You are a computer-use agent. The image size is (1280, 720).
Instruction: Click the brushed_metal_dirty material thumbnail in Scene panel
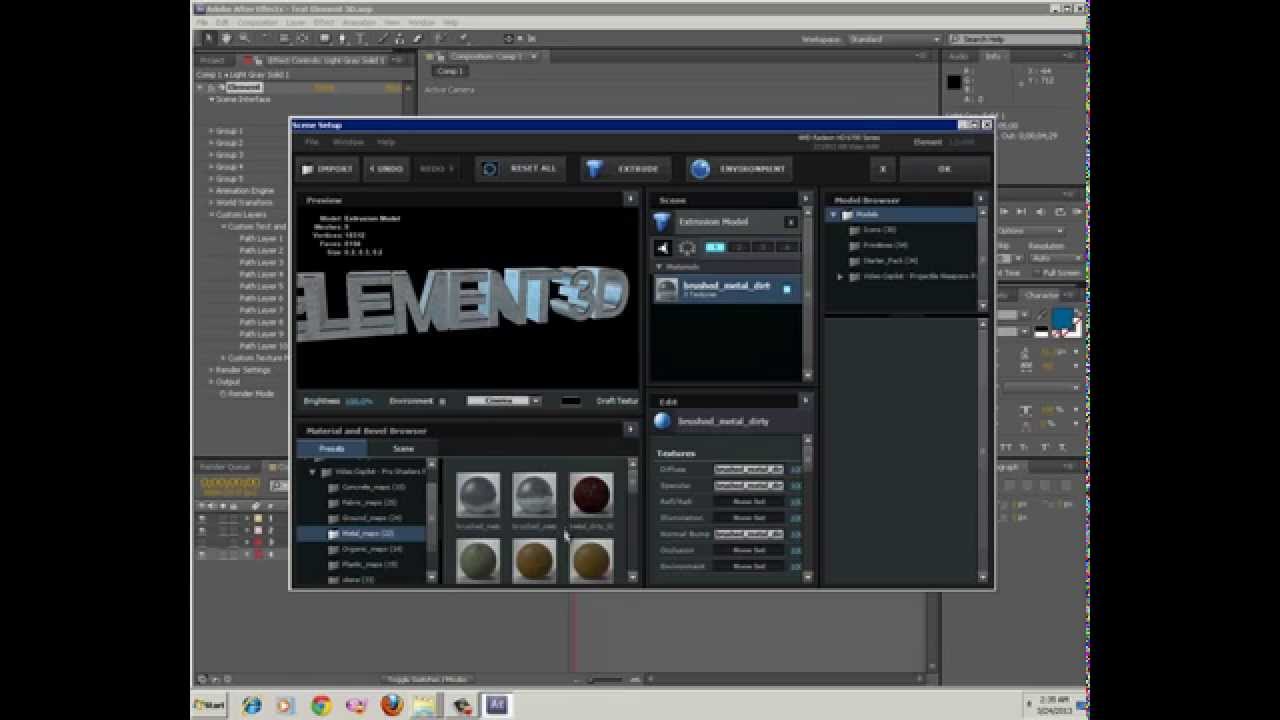666,289
